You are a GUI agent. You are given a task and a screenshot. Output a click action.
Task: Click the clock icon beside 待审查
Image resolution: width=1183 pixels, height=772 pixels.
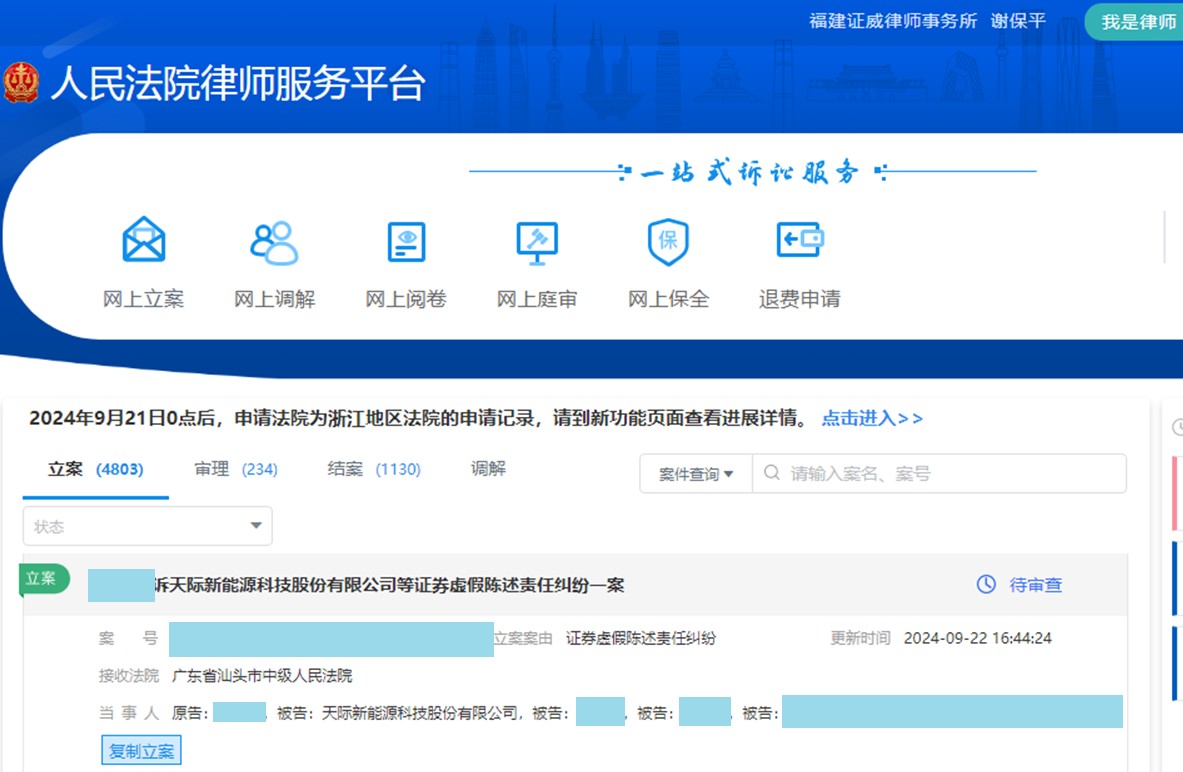click(986, 584)
